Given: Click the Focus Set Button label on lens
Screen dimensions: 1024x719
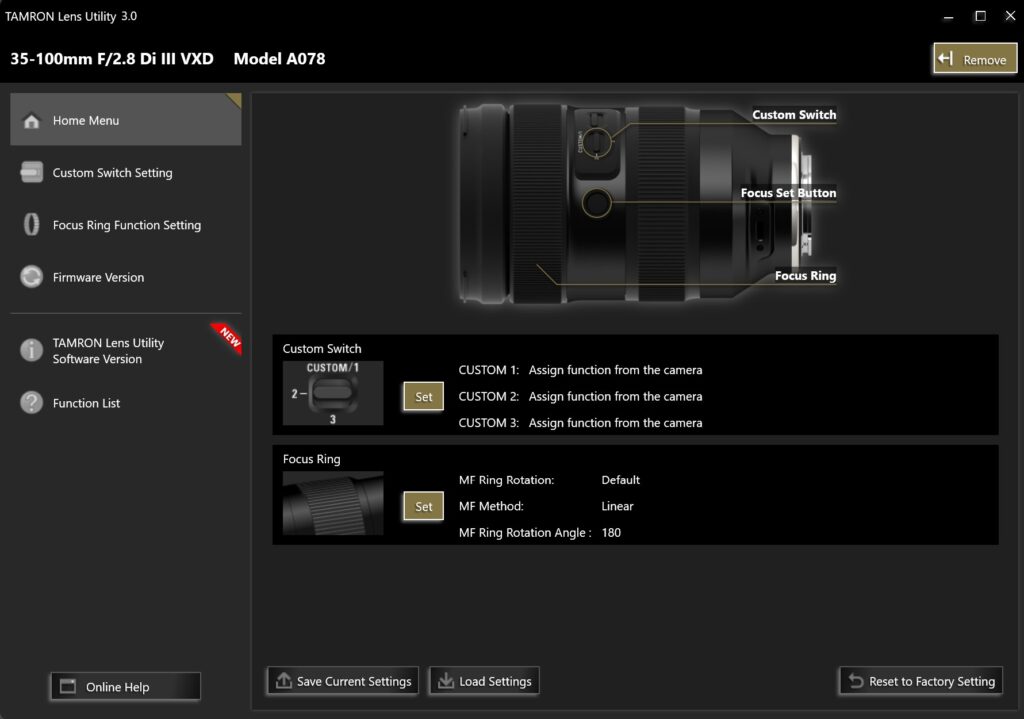Looking at the screenshot, I should tap(788, 193).
